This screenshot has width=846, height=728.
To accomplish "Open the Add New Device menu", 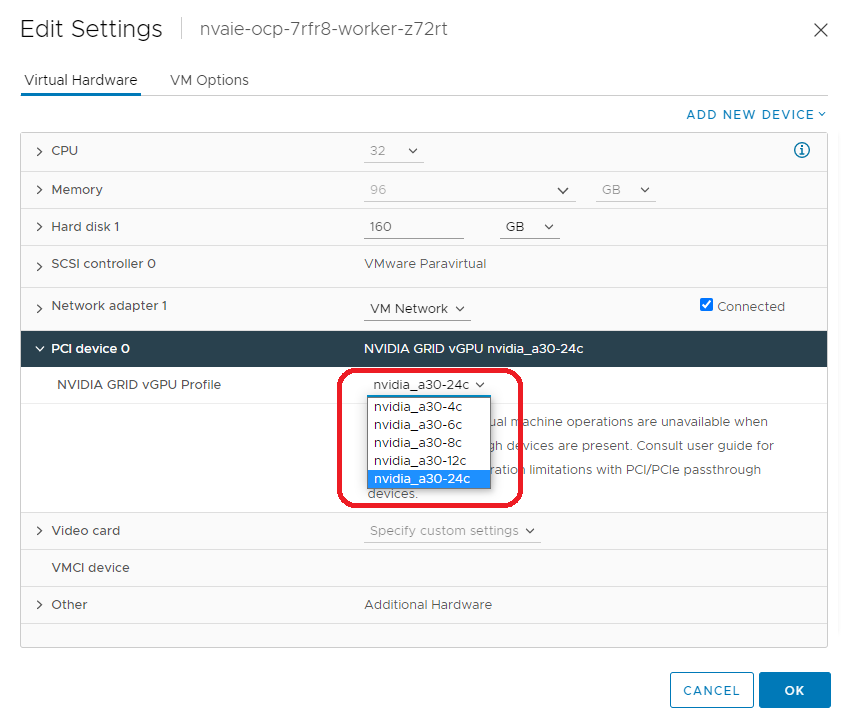I will [x=756, y=114].
